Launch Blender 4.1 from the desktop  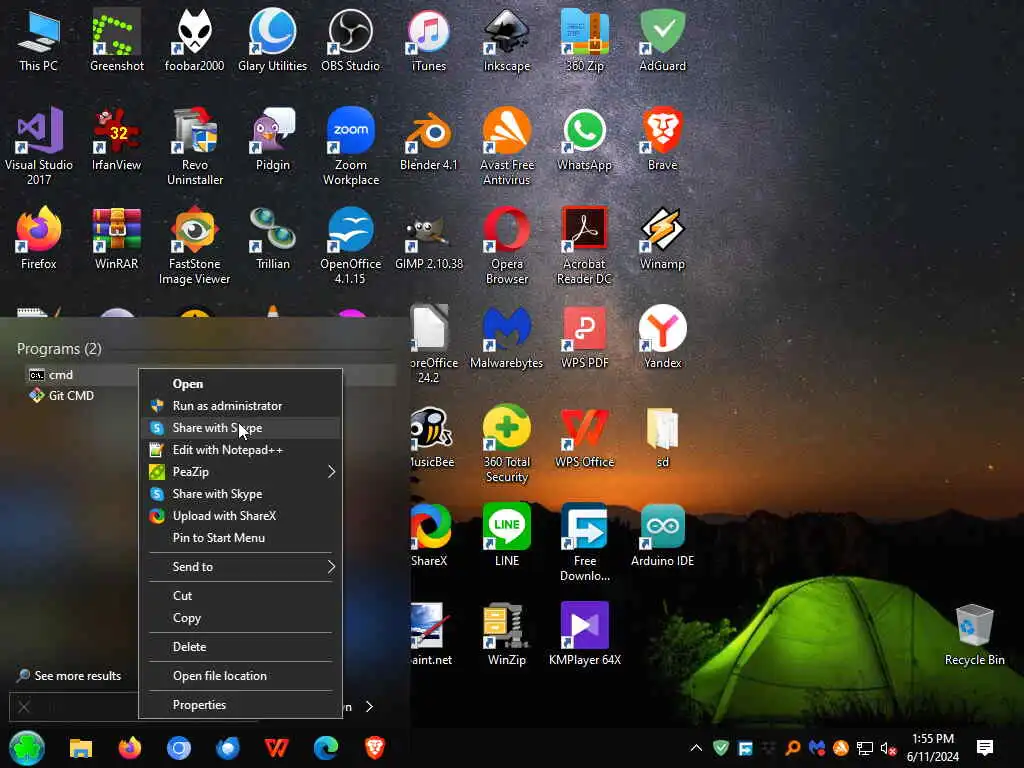[428, 139]
